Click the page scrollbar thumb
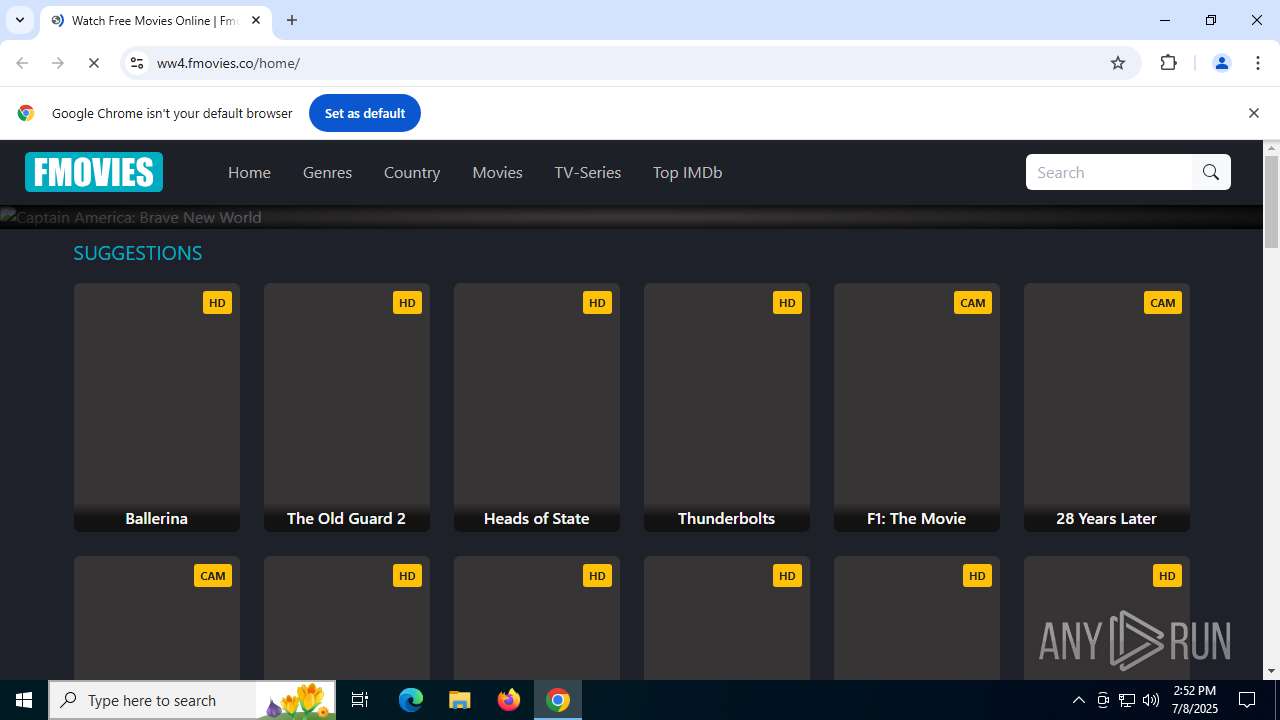 coord(1271,202)
